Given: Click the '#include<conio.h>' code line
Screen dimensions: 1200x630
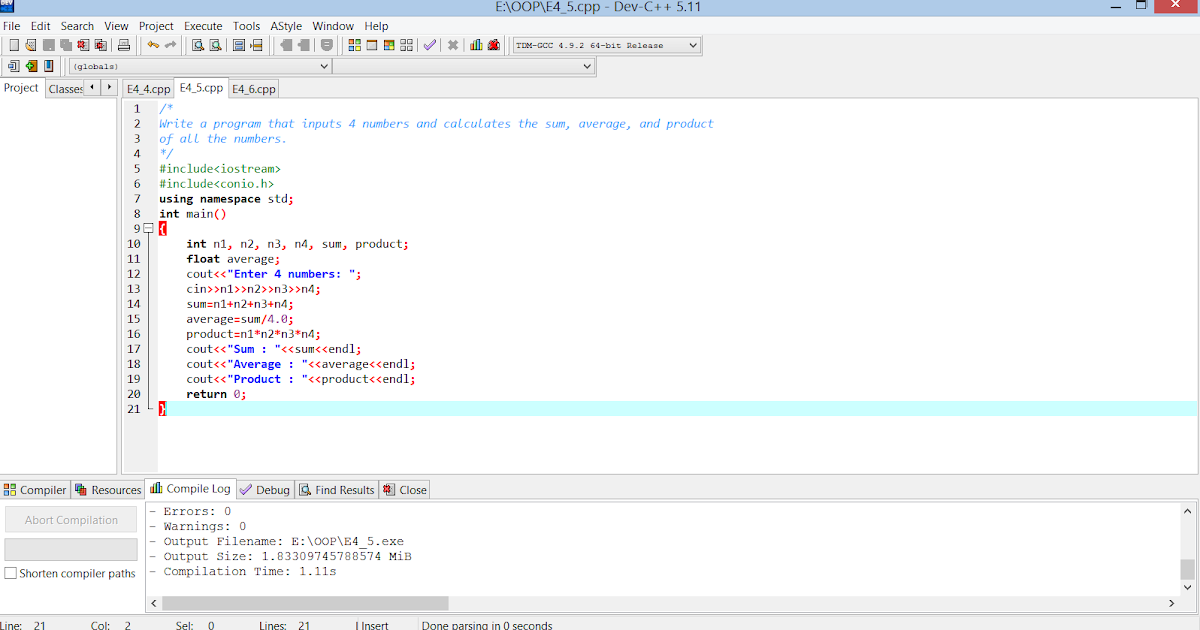Looking at the screenshot, I should click(x=216, y=184).
